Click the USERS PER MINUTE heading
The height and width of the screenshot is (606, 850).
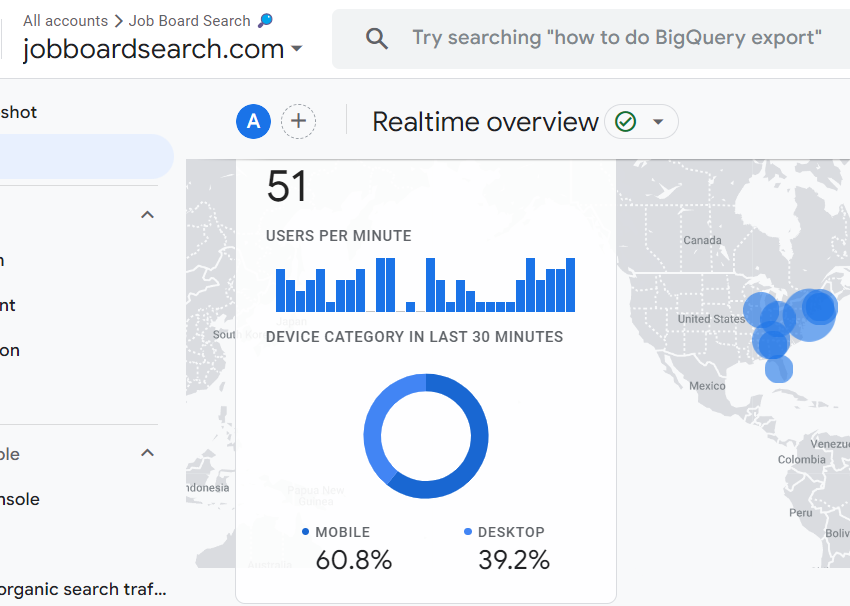338,236
